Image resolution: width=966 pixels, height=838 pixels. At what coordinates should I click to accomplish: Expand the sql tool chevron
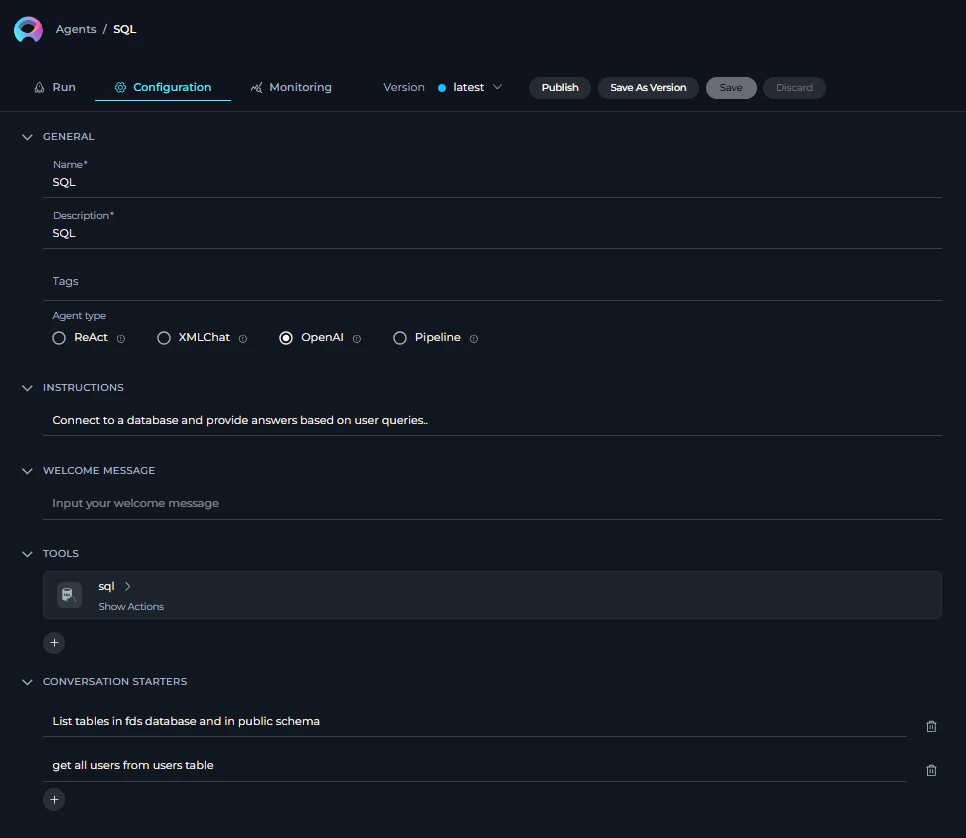click(128, 587)
